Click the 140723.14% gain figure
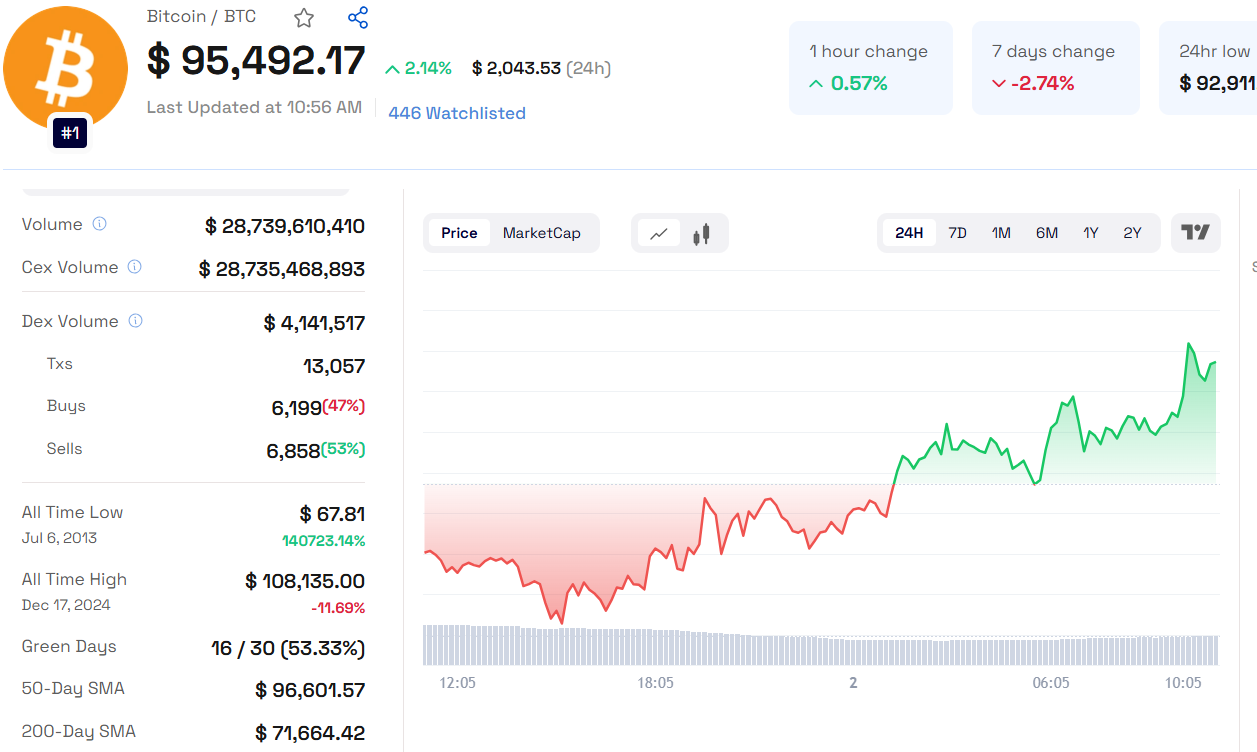1257x752 pixels. (324, 541)
